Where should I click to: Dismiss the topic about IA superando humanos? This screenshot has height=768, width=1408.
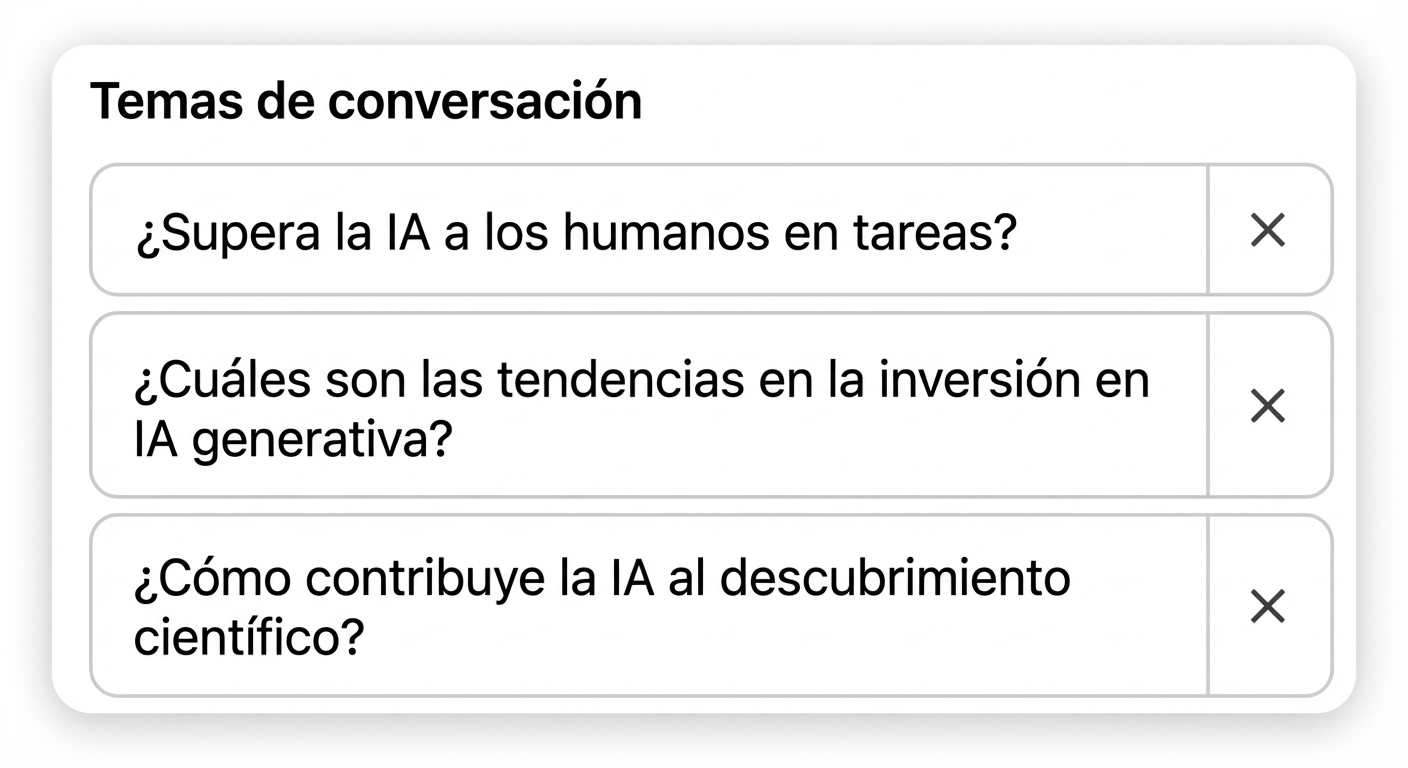pos(1267,231)
